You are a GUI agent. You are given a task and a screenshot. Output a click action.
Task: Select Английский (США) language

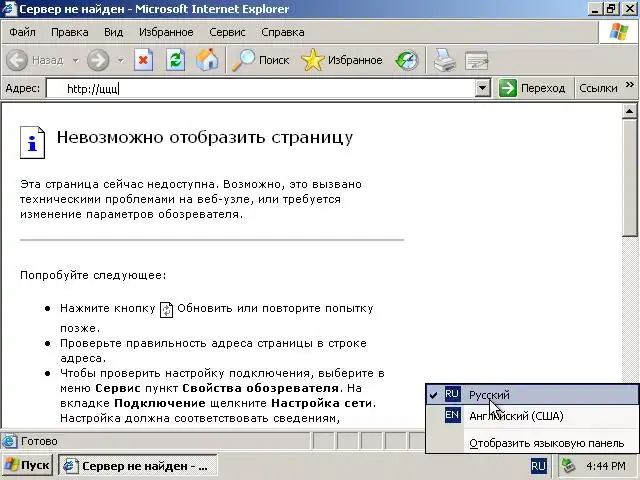tap(532, 416)
